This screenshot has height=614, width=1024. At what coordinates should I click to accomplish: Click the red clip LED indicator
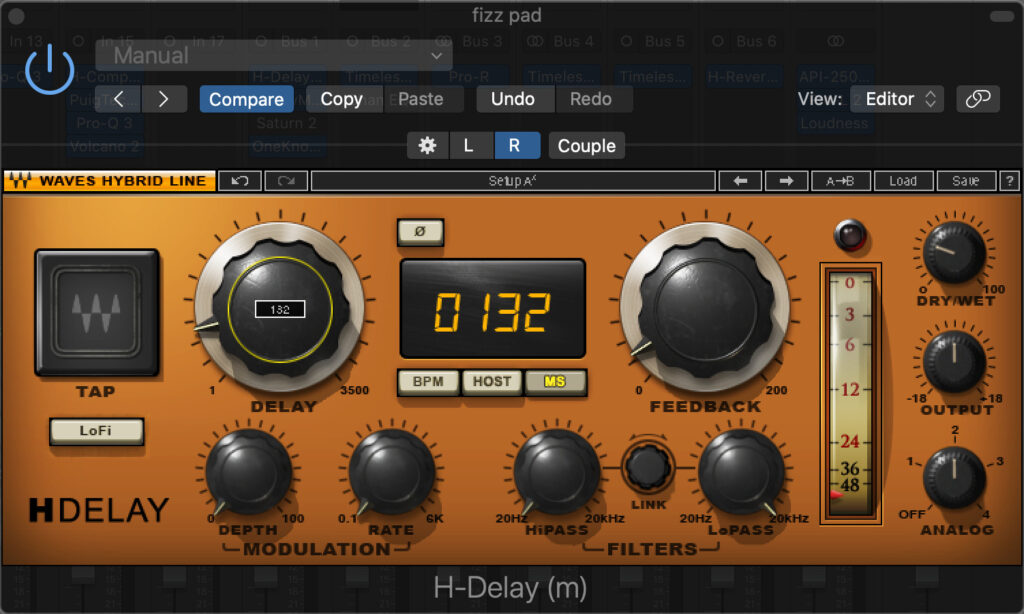(850, 235)
